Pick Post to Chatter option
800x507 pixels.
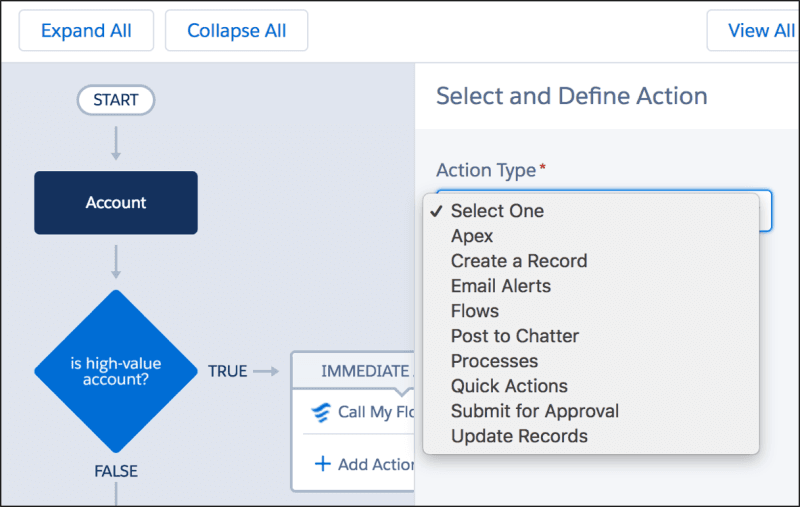[514, 336]
